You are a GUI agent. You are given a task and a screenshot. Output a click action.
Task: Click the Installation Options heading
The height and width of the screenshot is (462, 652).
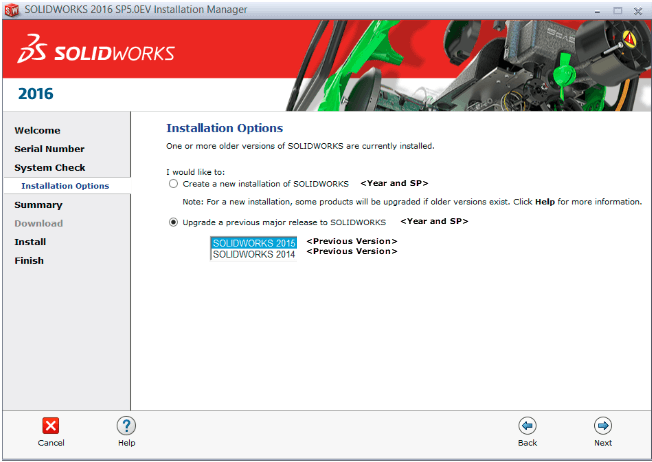(225, 128)
